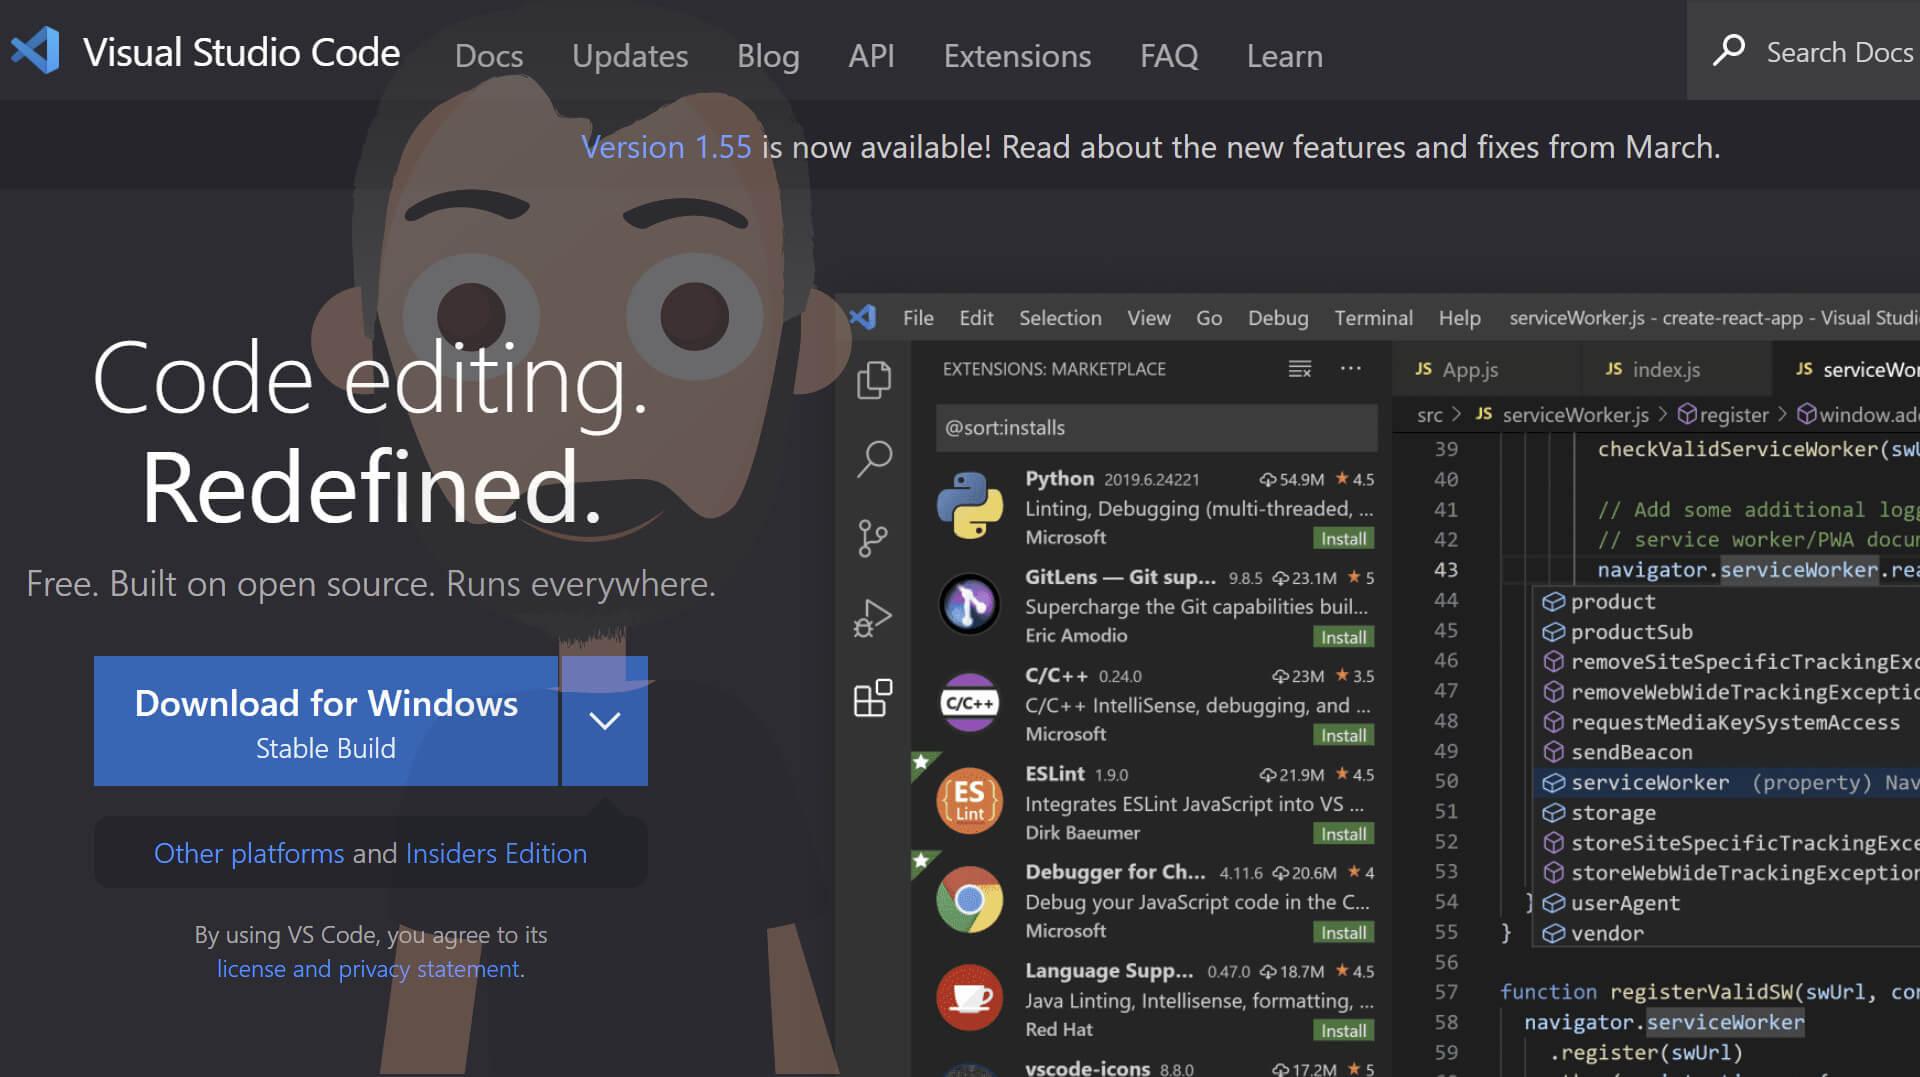
Task: Click the vscode-icons extension name
Action: point(1087,1067)
